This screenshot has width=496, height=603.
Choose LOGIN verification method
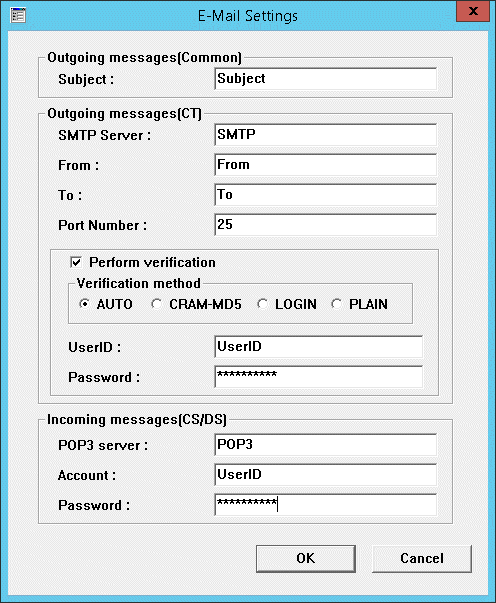coord(262,304)
